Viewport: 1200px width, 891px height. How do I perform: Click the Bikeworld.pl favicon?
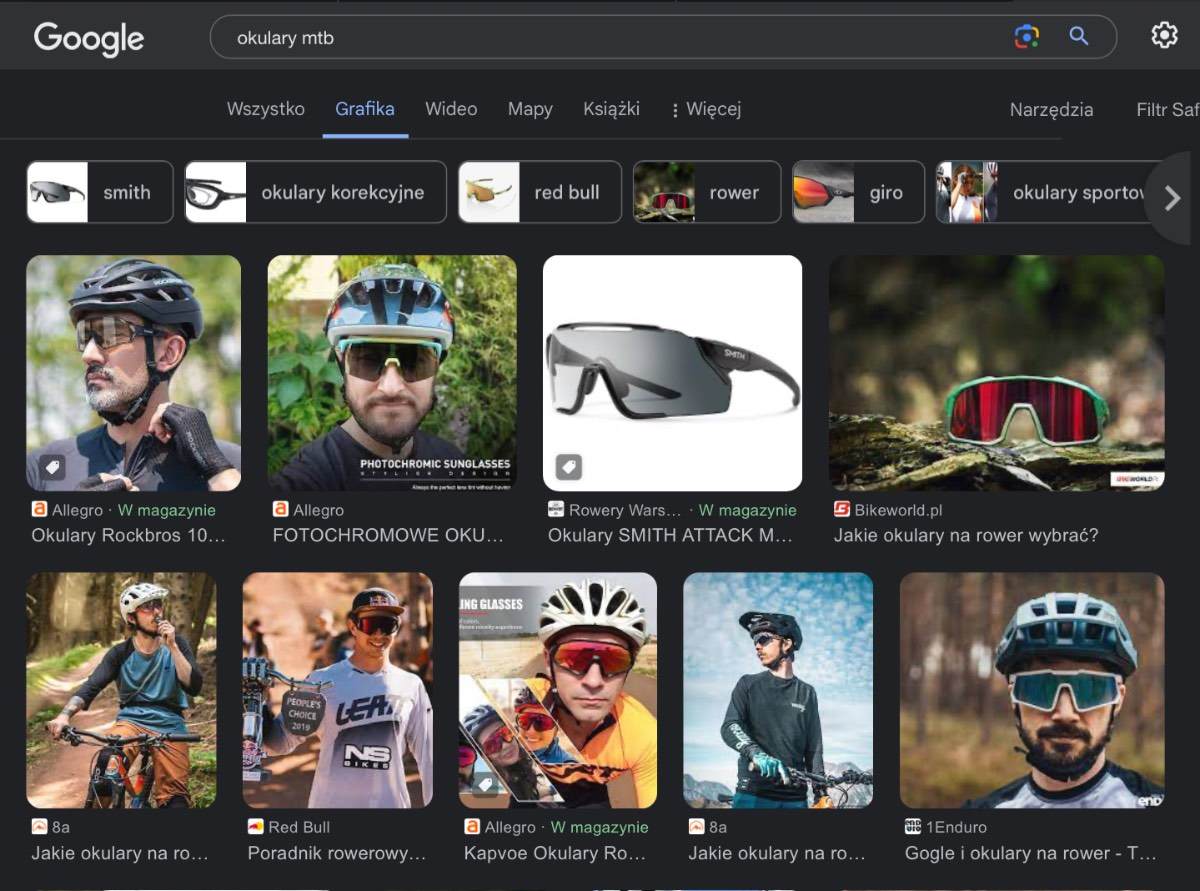(x=842, y=510)
